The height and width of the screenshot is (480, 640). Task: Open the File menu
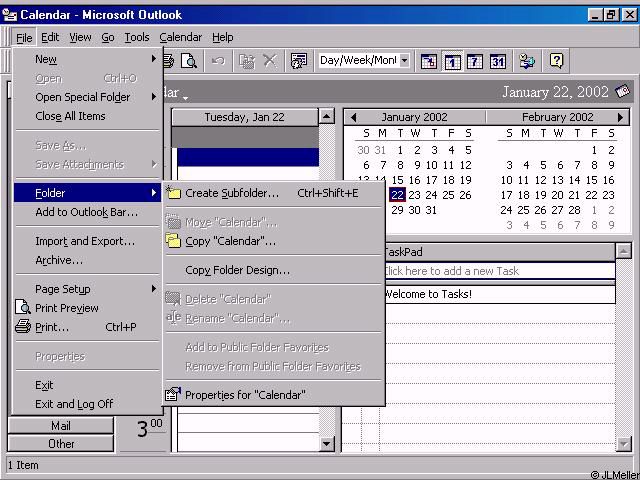(x=24, y=38)
